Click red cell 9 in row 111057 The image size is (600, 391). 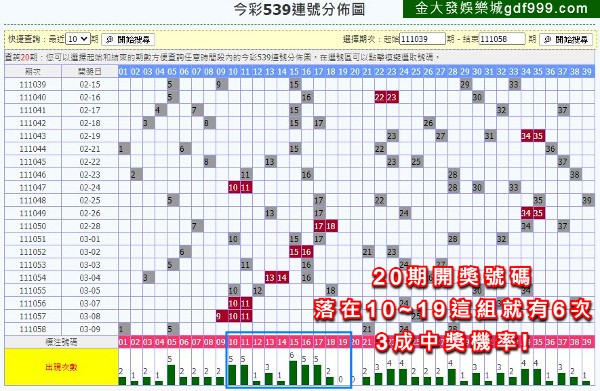click(x=221, y=316)
